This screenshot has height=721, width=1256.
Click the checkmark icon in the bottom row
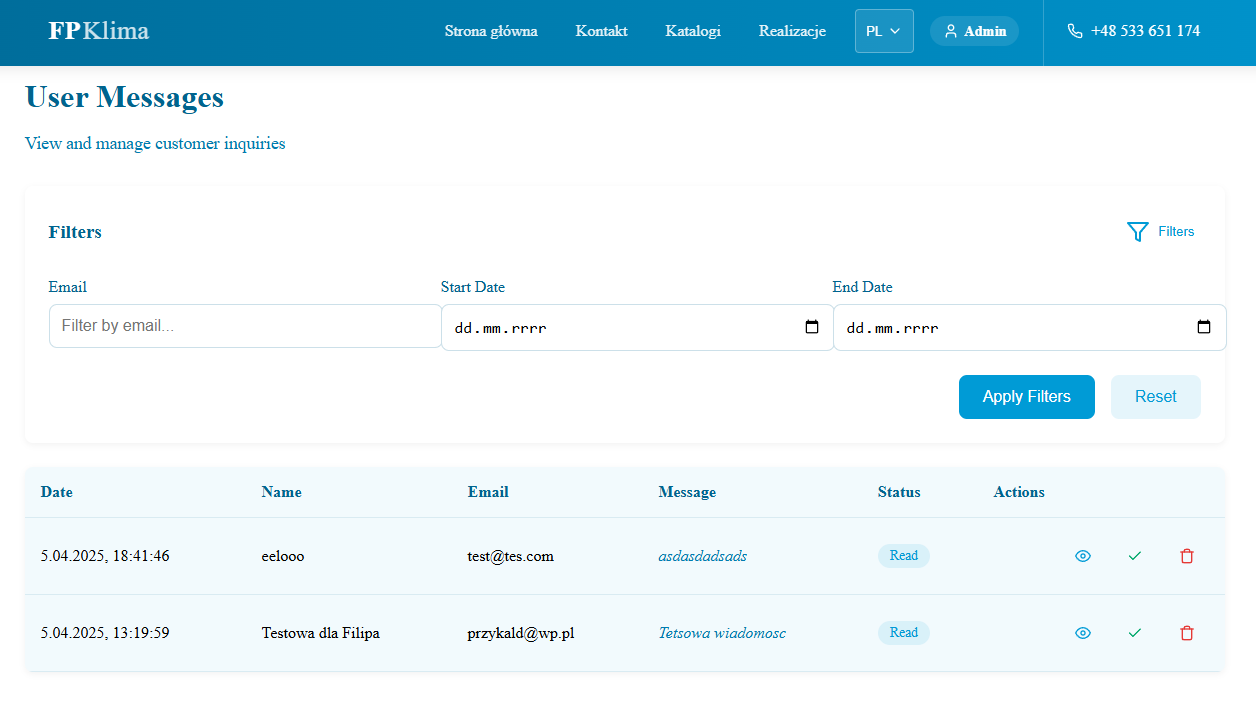(1134, 633)
